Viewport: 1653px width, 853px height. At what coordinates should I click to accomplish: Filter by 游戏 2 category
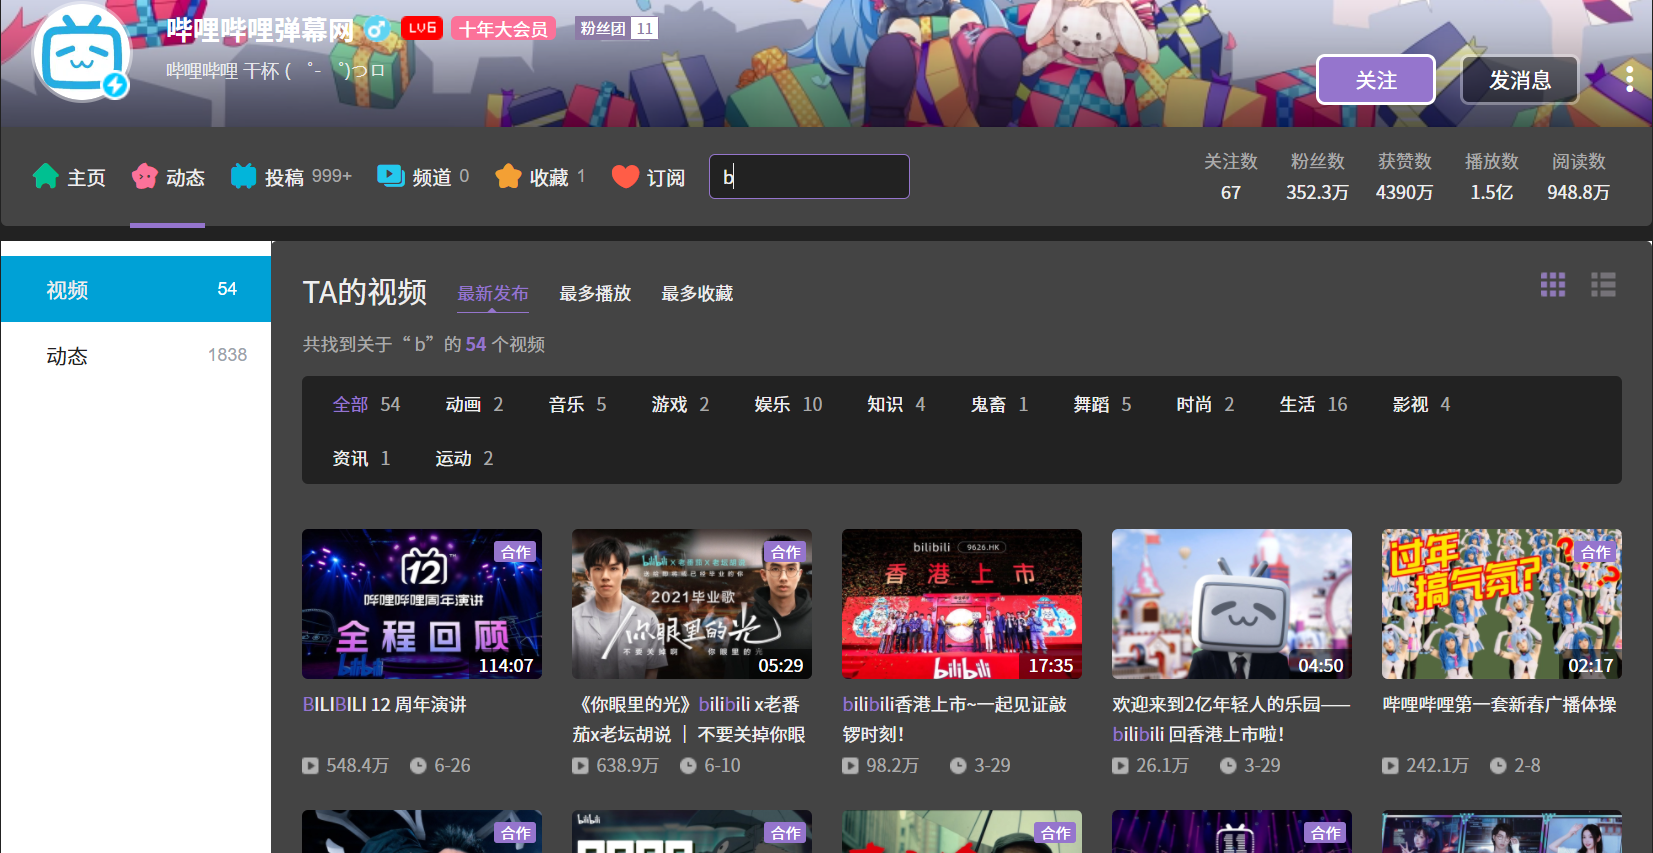coord(680,404)
